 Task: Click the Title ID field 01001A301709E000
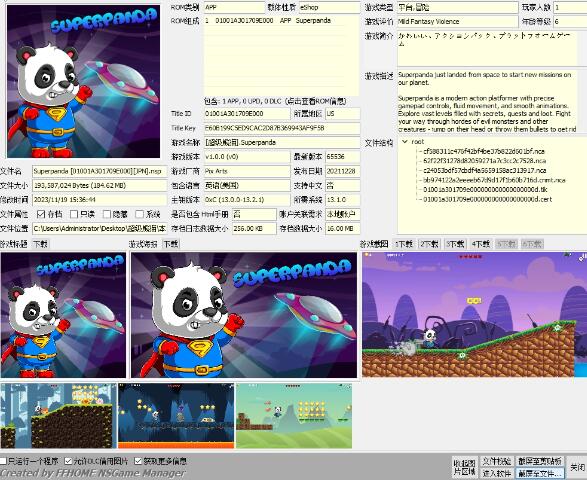click(x=247, y=113)
